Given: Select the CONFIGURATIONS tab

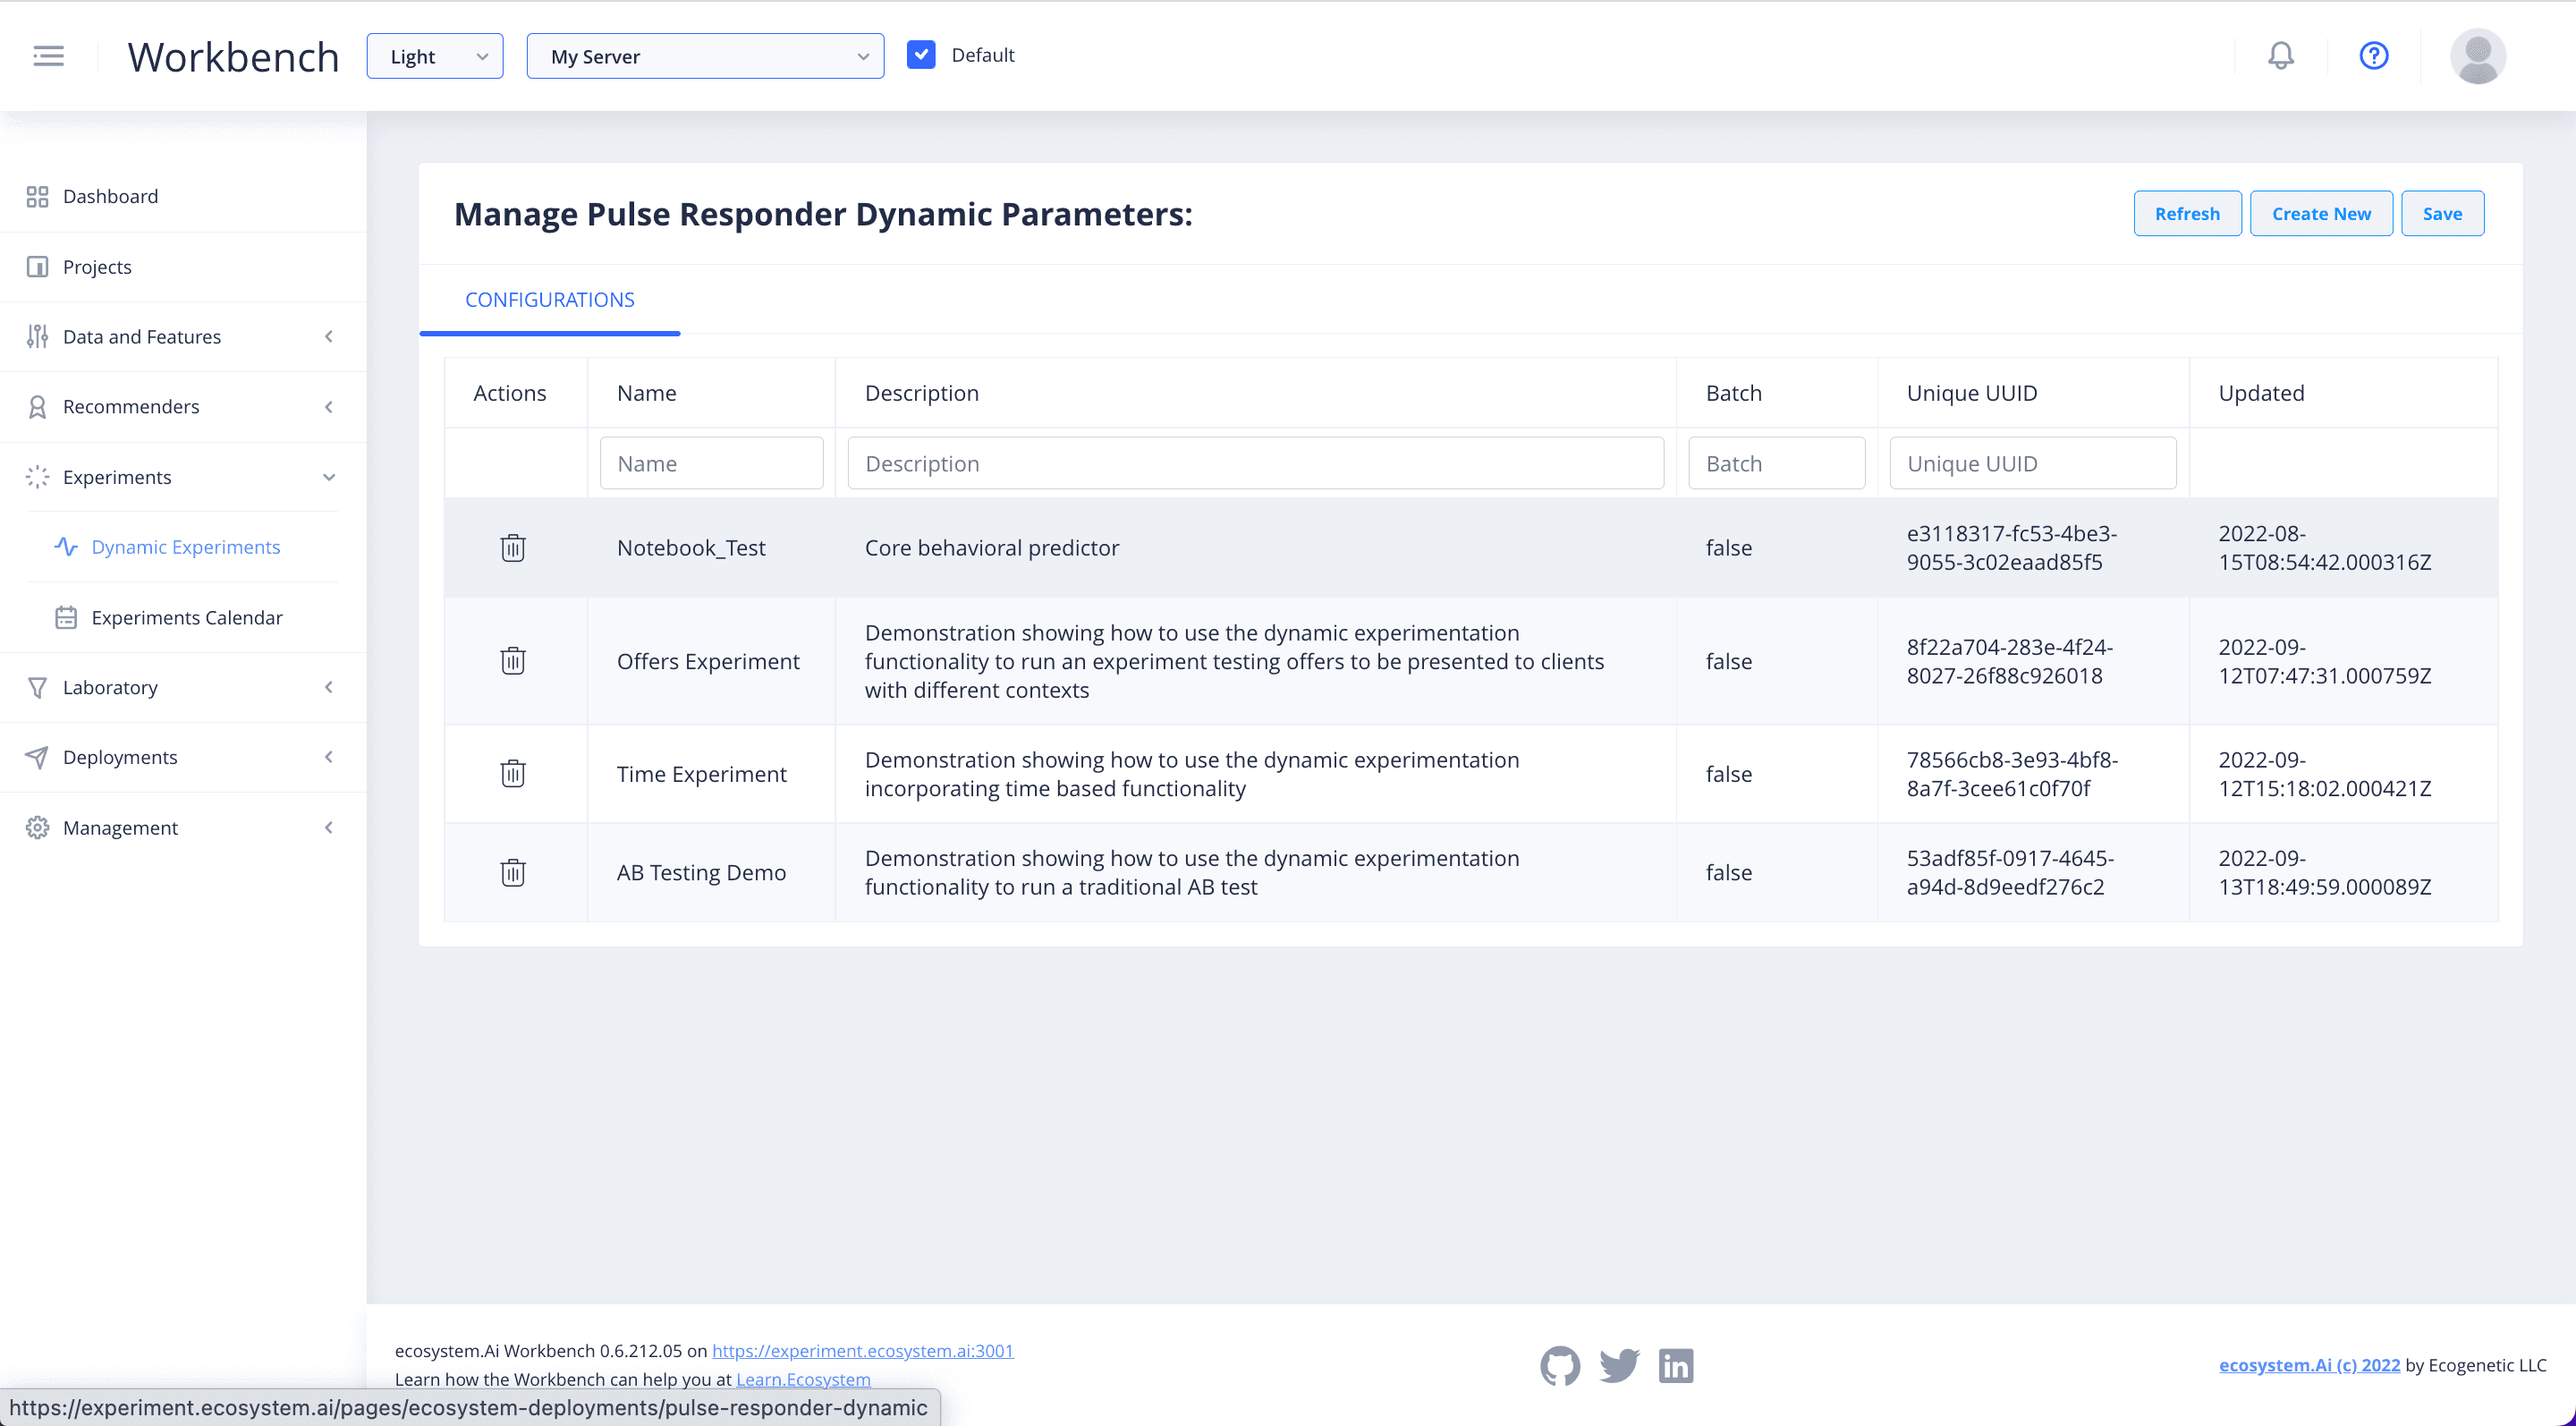Looking at the screenshot, I should 547,299.
